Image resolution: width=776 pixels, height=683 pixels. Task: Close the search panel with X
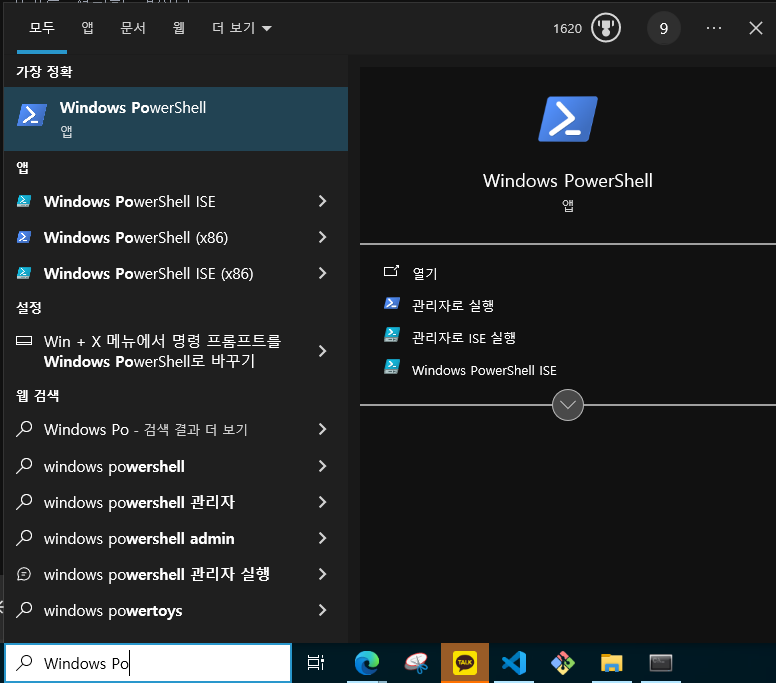tap(755, 28)
